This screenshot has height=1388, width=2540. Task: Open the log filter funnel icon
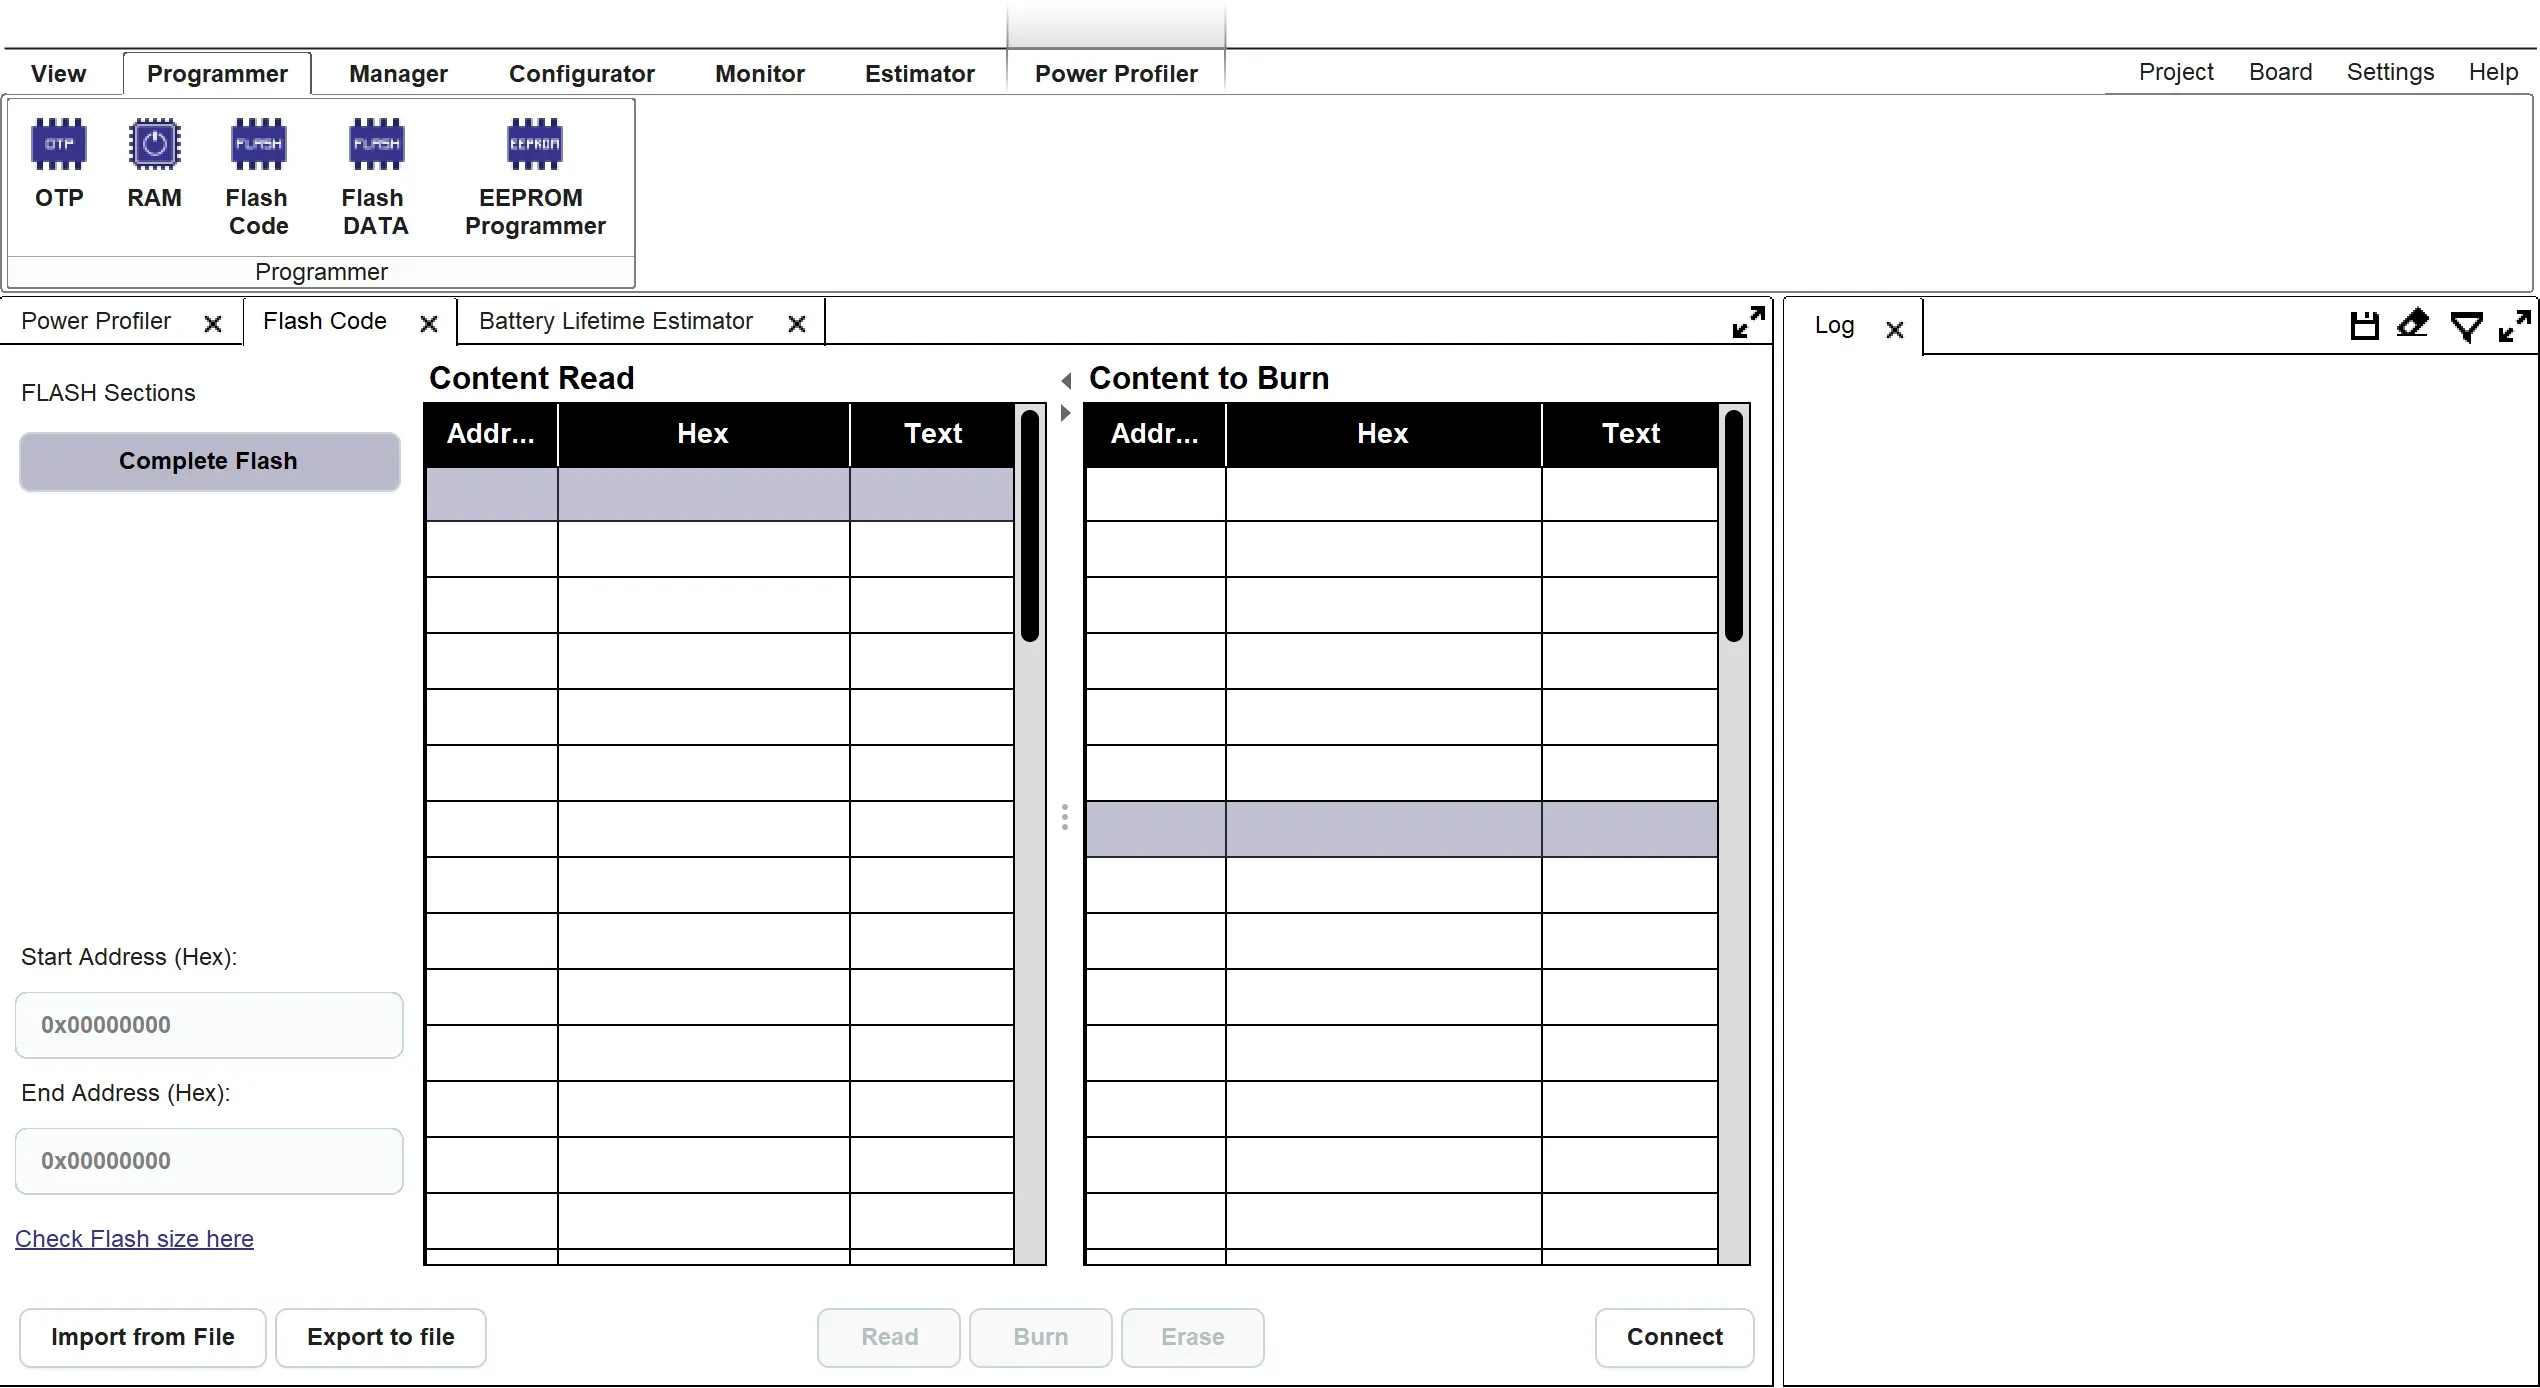(x=2466, y=326)
